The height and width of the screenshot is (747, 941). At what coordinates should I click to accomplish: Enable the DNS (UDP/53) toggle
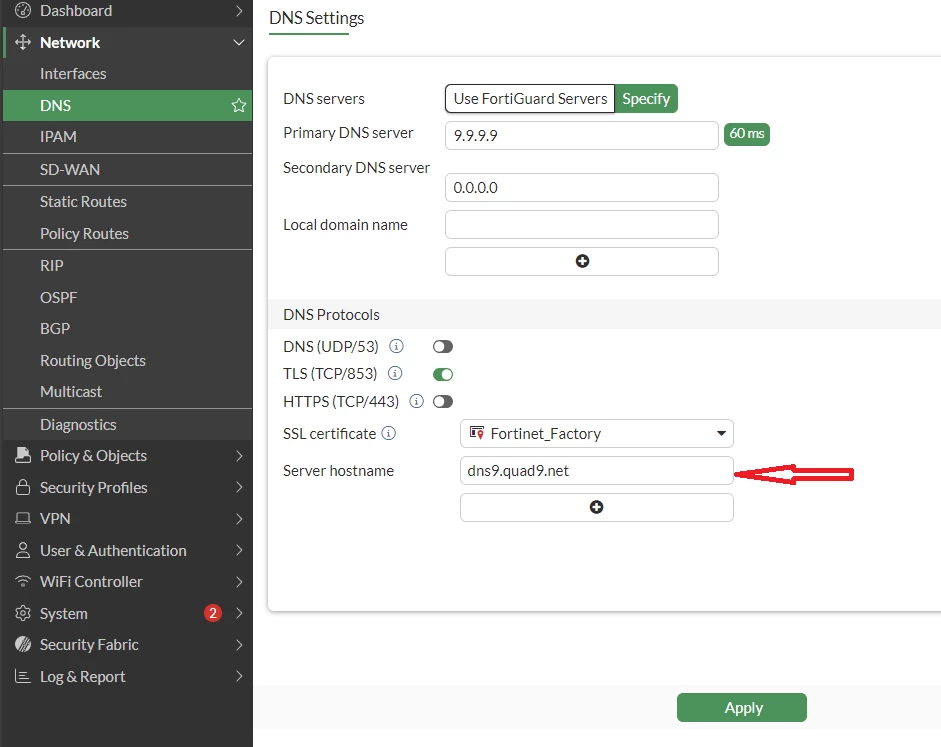pyautogui.click(x=443, y=347)
